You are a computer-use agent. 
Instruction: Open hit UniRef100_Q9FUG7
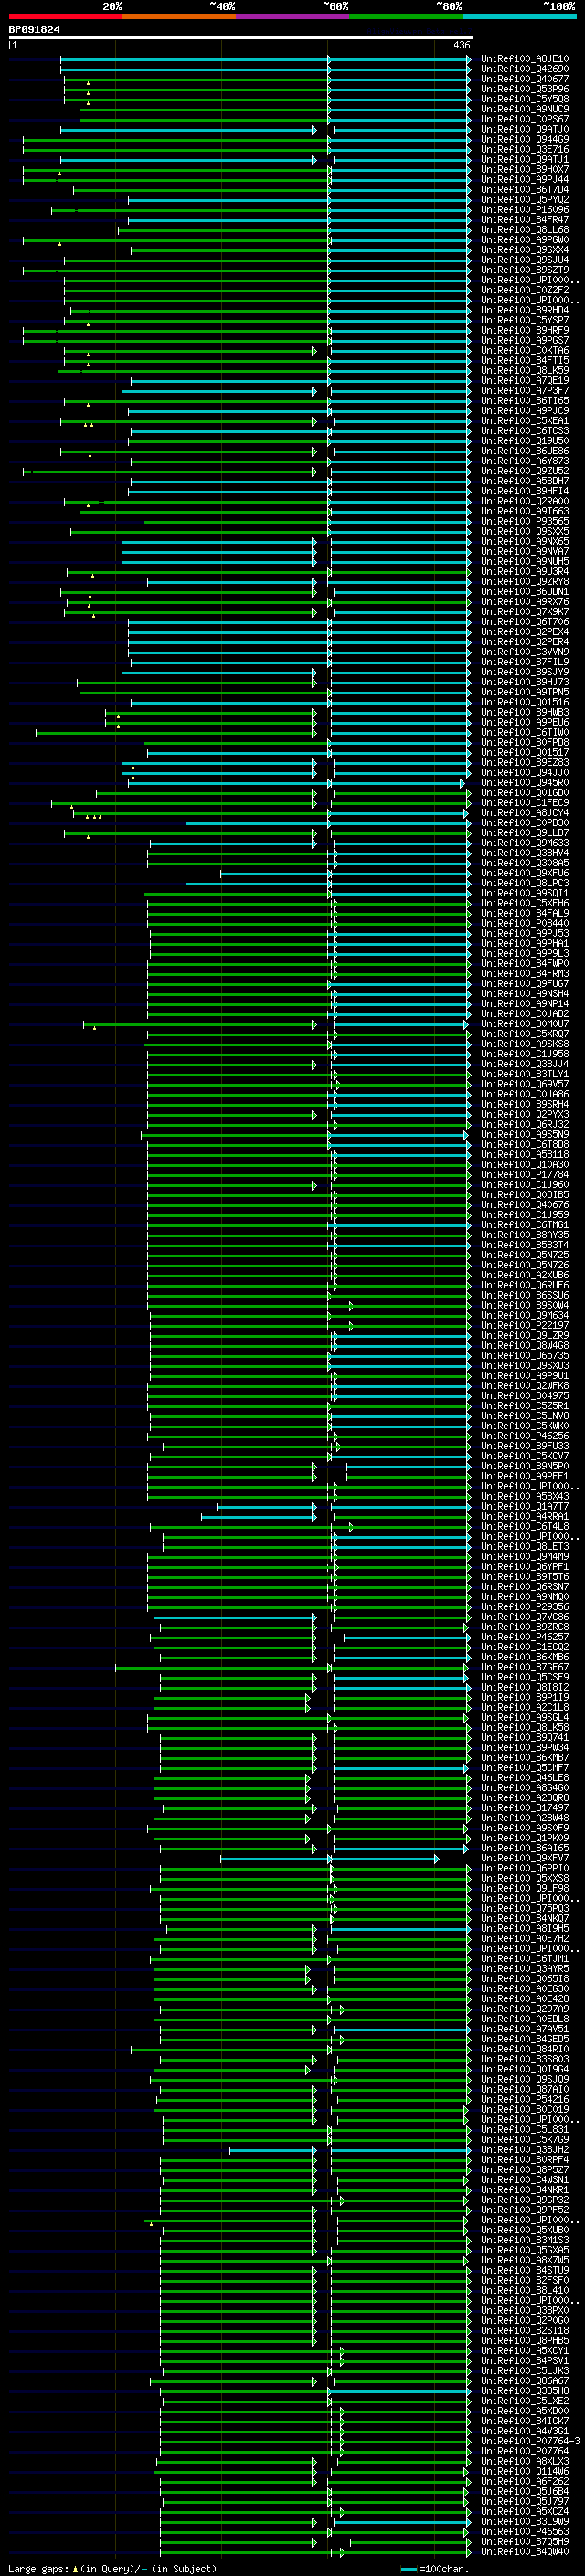tap(525, 984)
